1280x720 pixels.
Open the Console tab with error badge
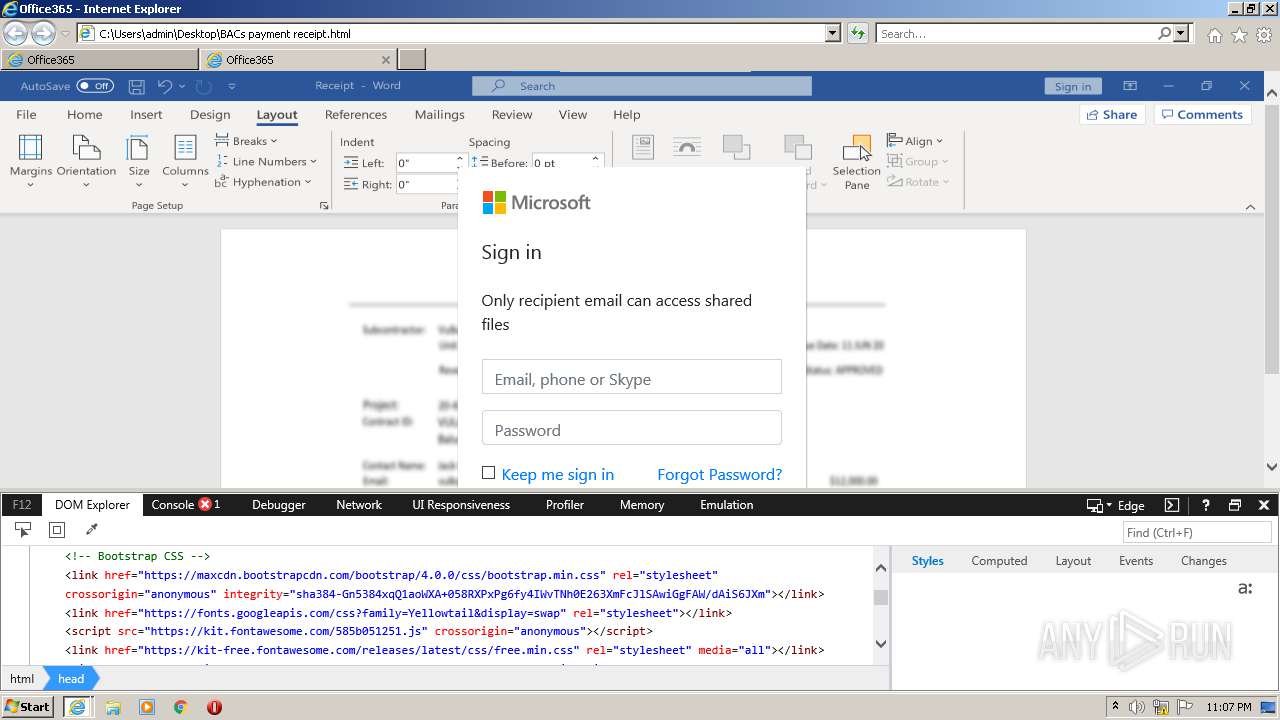click(x=186, y=505)
